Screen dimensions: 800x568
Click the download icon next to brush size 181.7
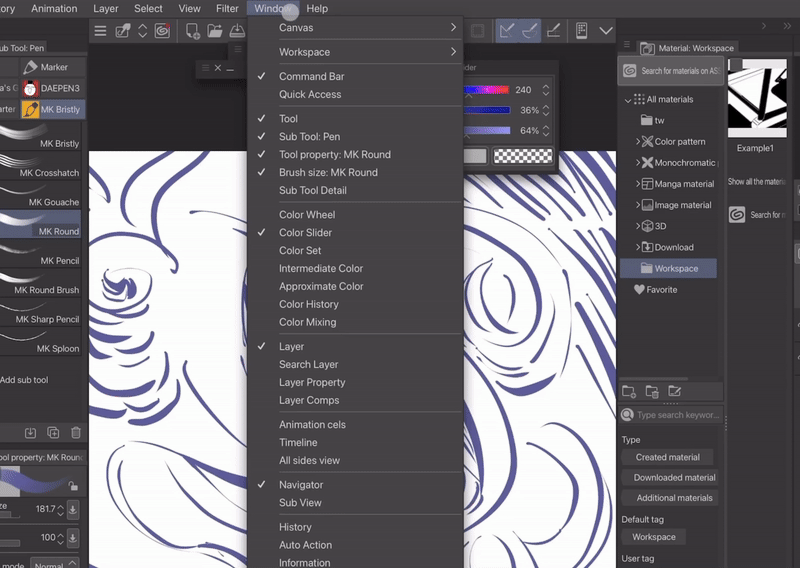click(73, 509)
